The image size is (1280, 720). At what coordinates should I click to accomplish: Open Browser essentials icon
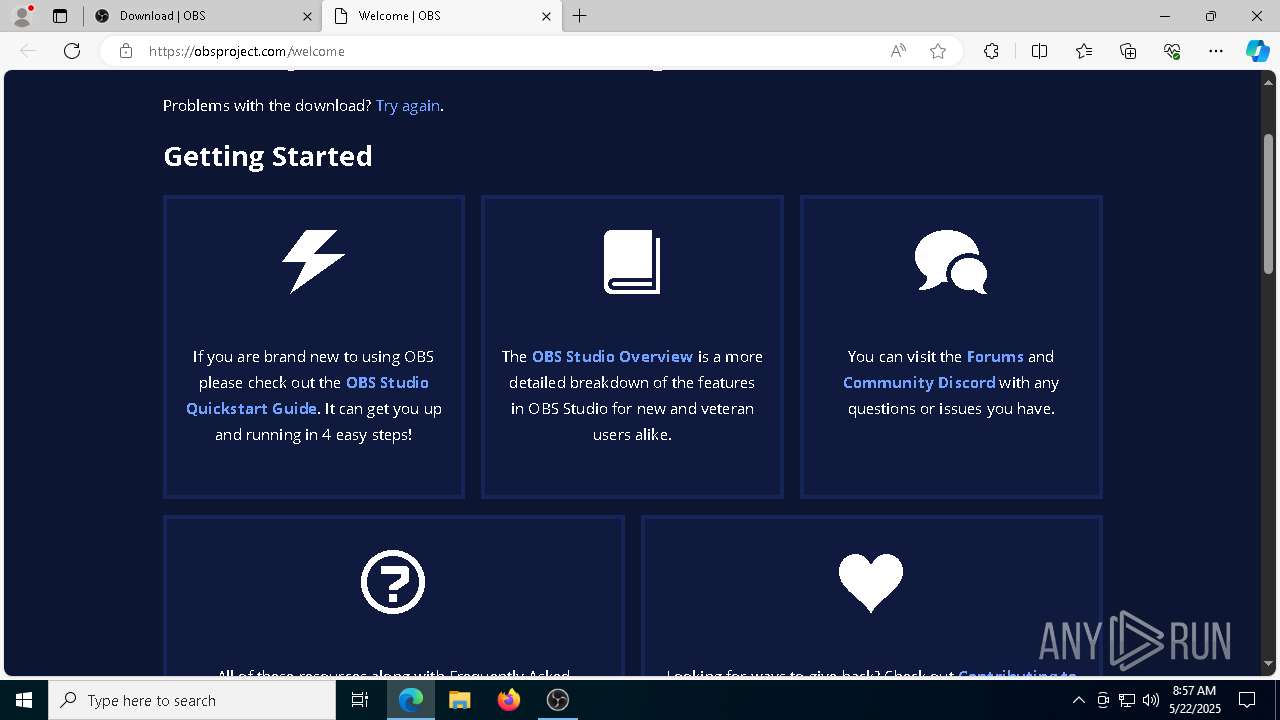tap(1172, 51)
